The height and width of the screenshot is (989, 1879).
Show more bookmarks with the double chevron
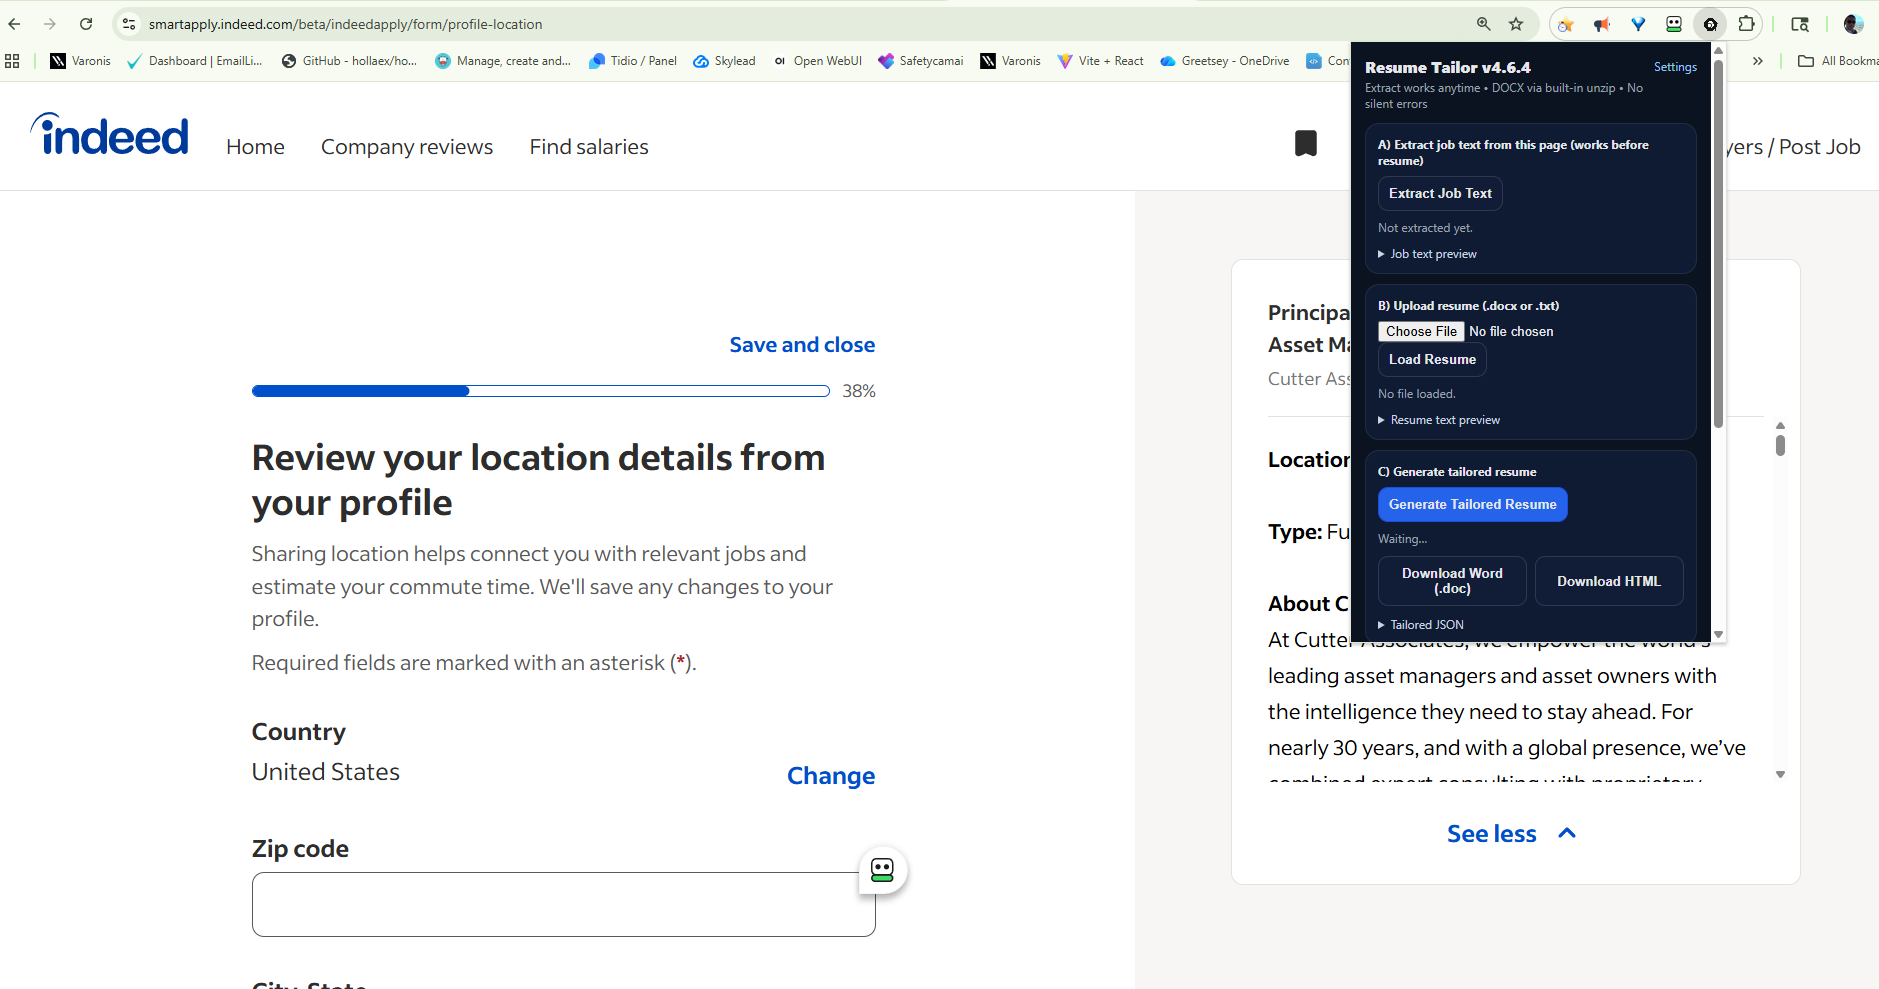pos(1757,61)
